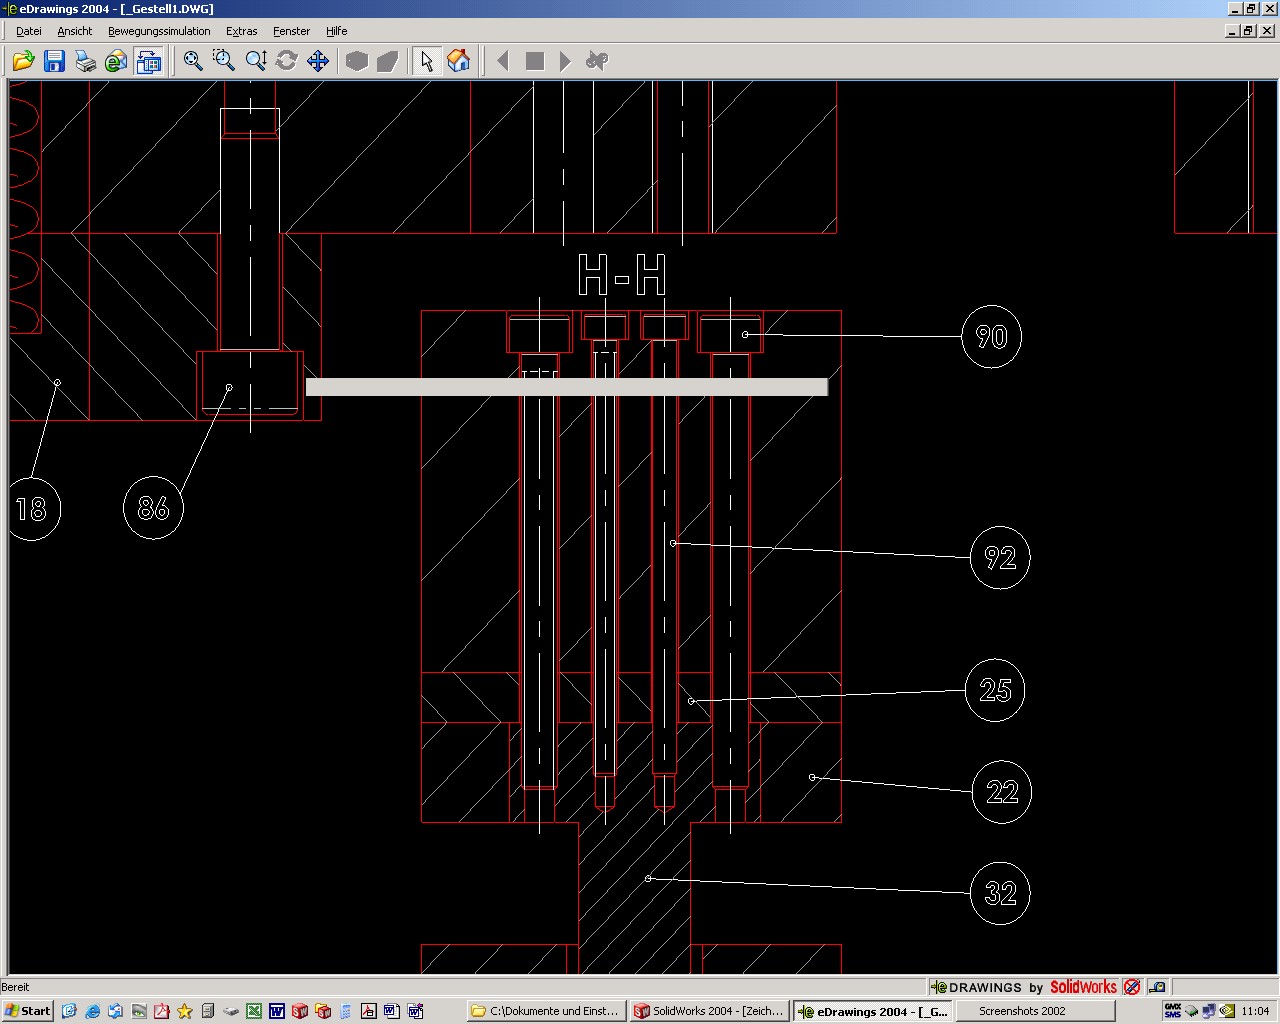Screen dimensions: 1280x1024
Task: Open the Bewegungssimulation menu
Action: tap(159, 31)
